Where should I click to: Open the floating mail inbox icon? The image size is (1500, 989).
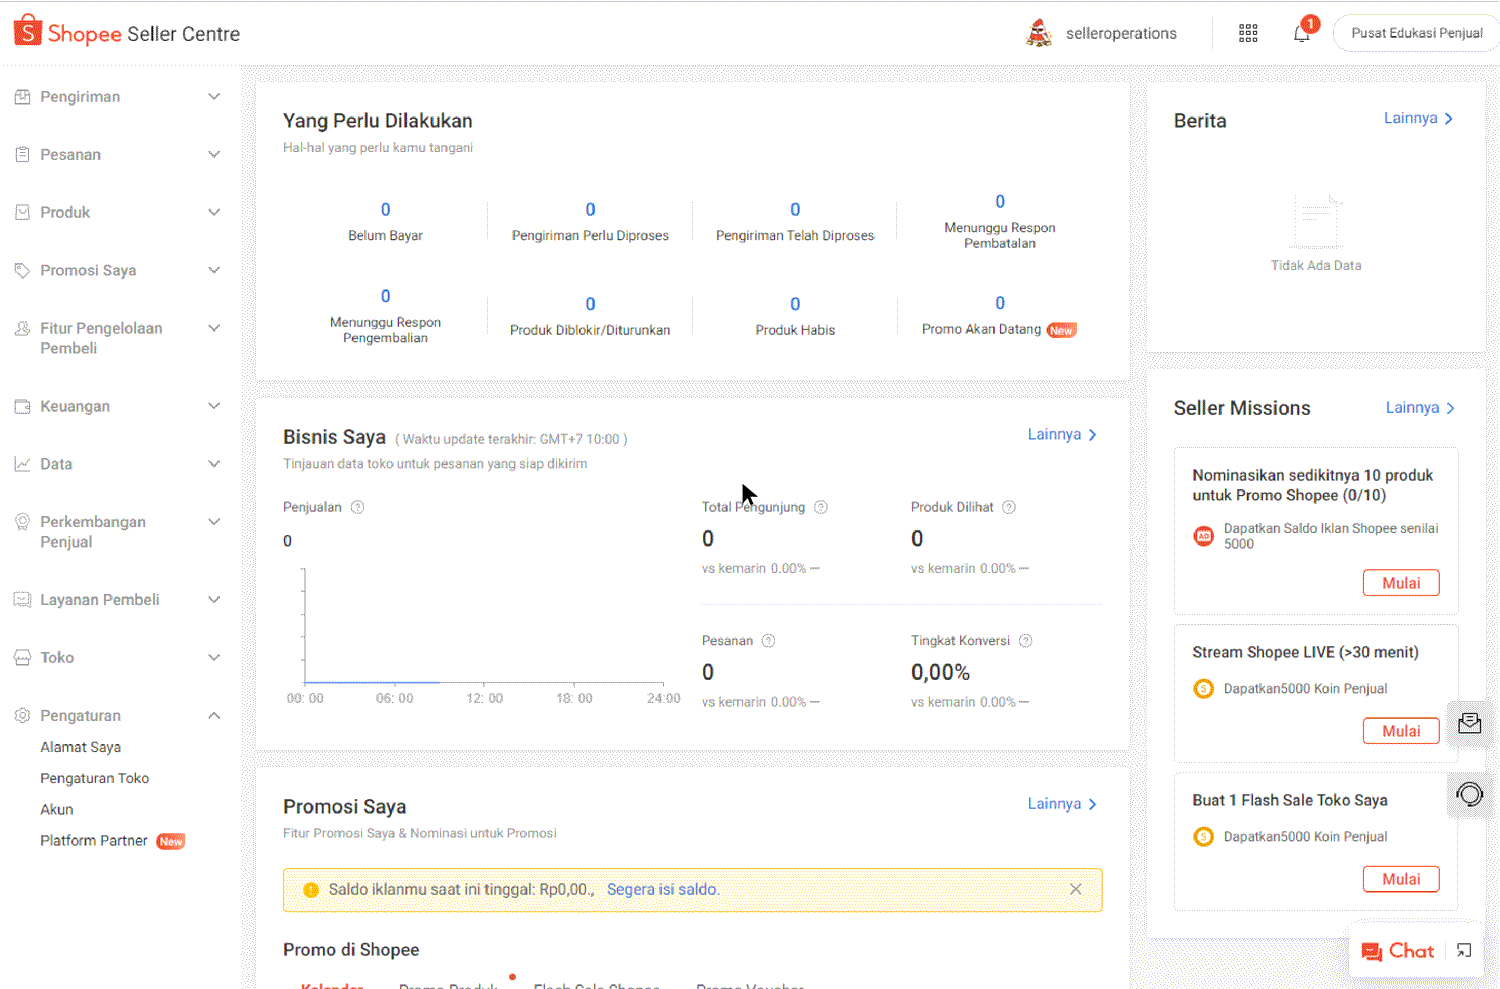1469,723
